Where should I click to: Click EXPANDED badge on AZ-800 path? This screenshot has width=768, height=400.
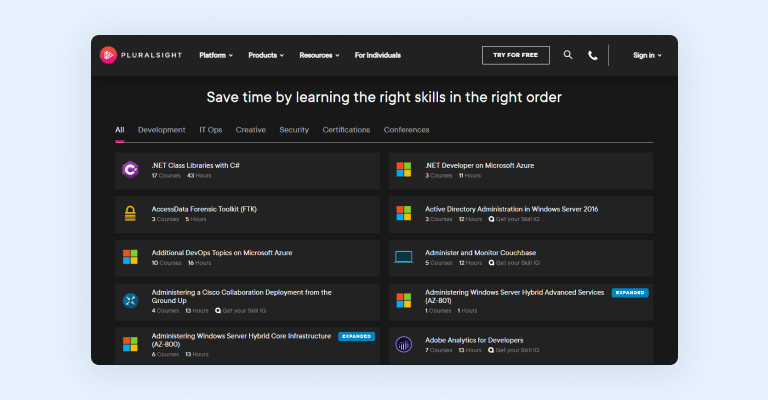point(357,336)
